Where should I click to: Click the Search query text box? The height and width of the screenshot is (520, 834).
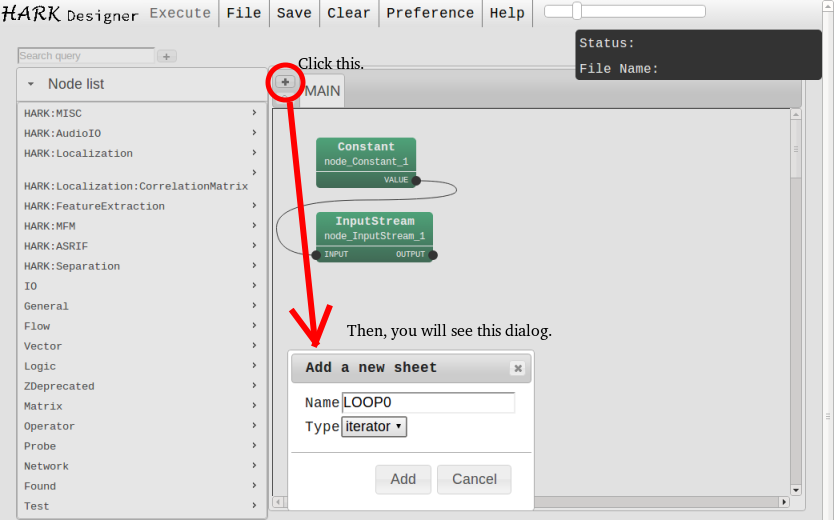[x=86, y=56]
